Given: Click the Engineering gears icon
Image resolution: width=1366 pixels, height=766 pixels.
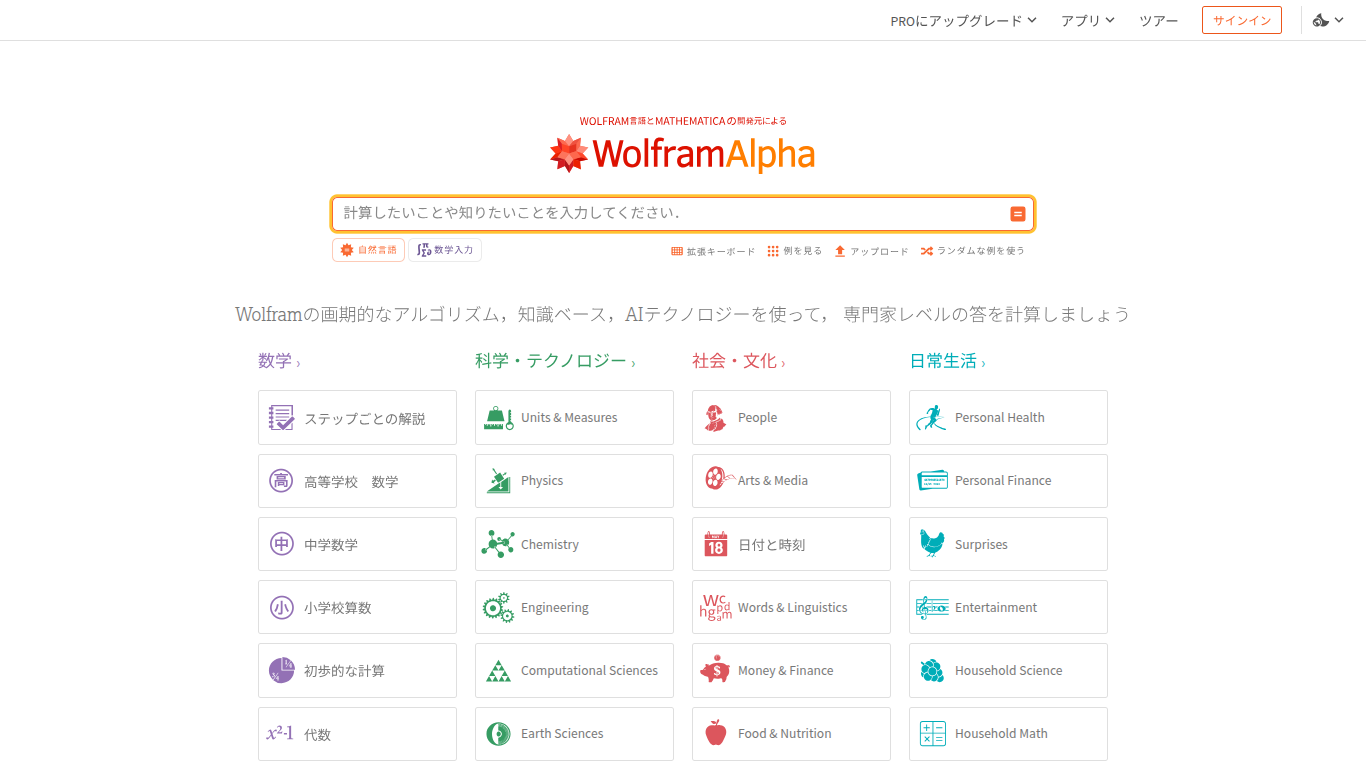Looking at the screenshot, I should 498,607.
